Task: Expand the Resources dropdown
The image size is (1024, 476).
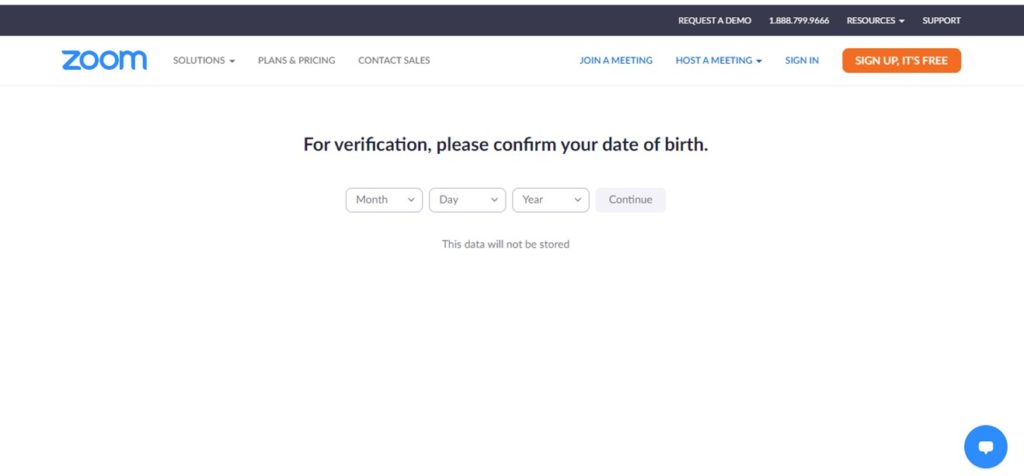Action: (x=875, y=20)
